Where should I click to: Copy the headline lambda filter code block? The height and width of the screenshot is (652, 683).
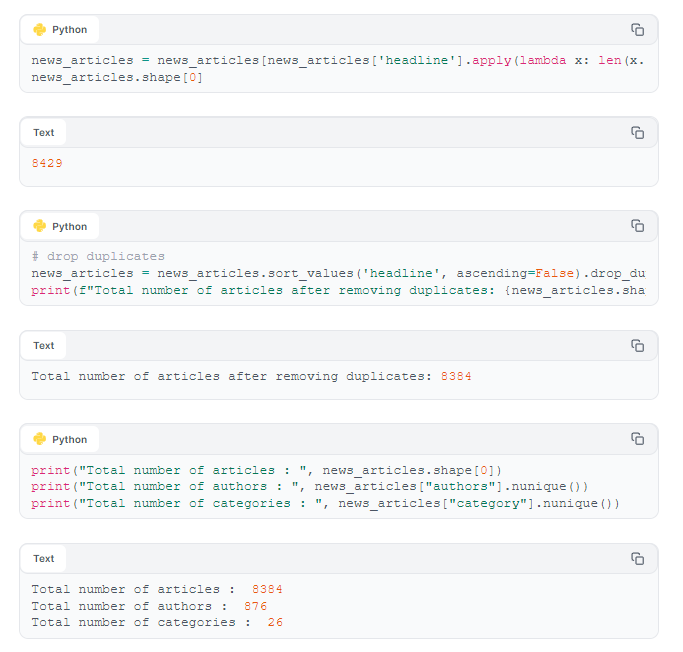click(x=637, y=30)
